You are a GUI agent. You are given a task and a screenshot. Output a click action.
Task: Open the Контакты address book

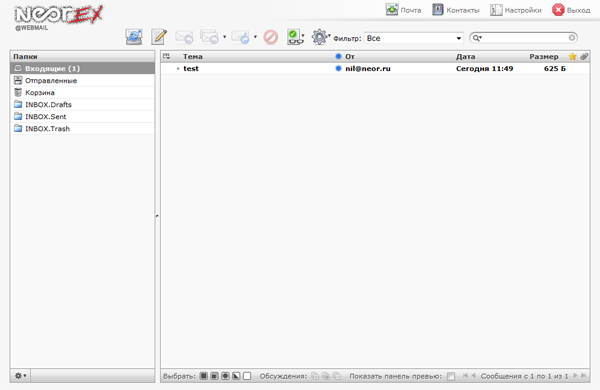coord(456,10)
